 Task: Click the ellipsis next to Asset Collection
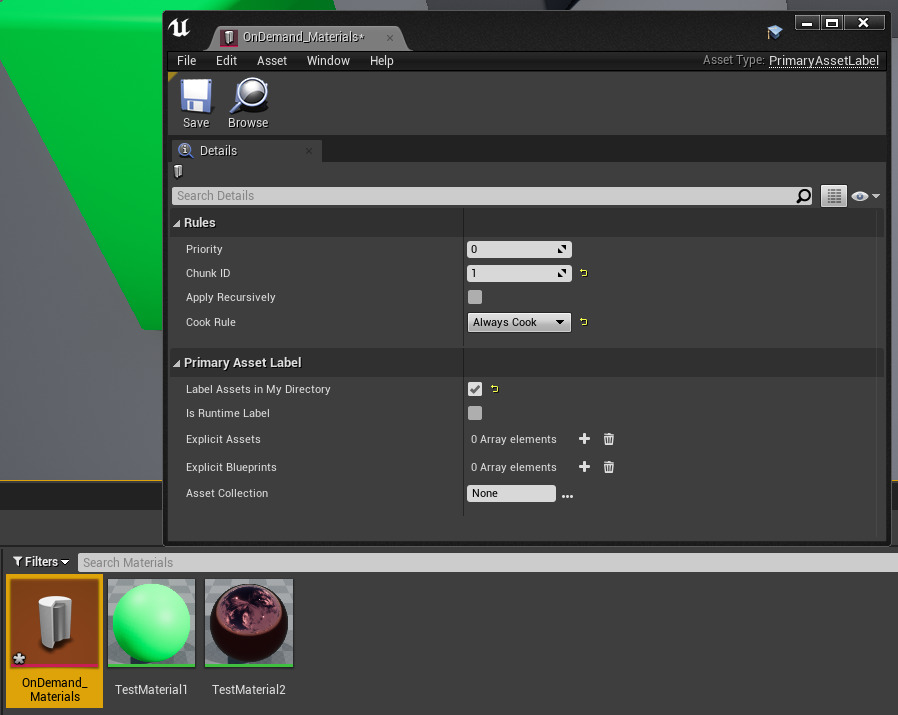click(x=567, y=495)
